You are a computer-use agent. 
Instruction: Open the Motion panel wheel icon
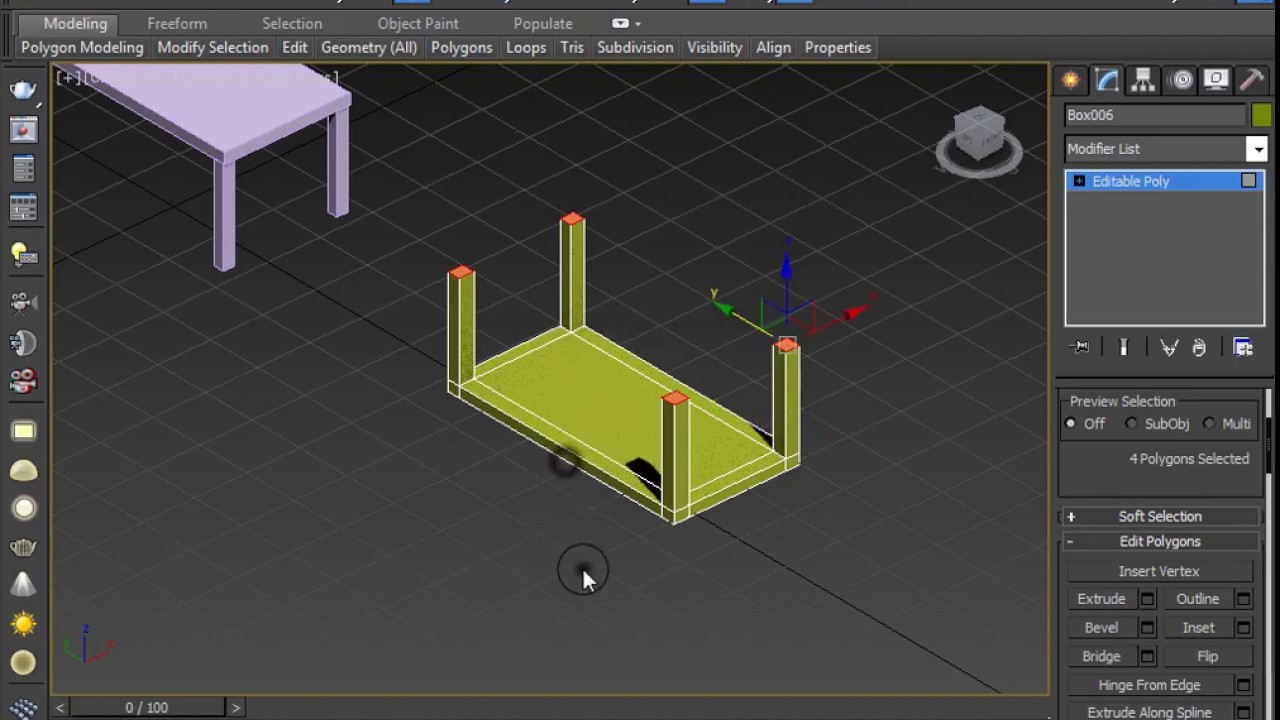pyautogui.click(x=1181, y=80)
